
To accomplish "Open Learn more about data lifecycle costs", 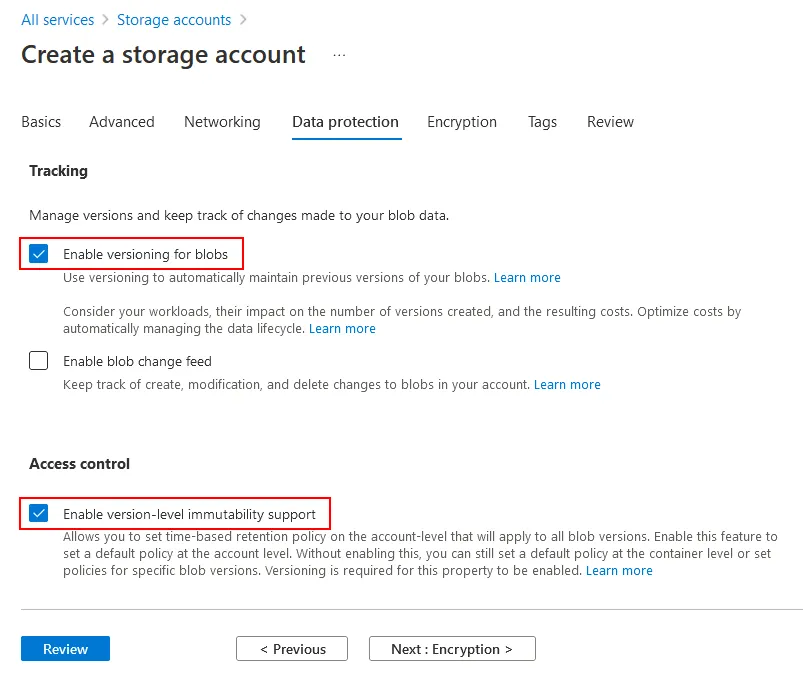I will (342, 328).
